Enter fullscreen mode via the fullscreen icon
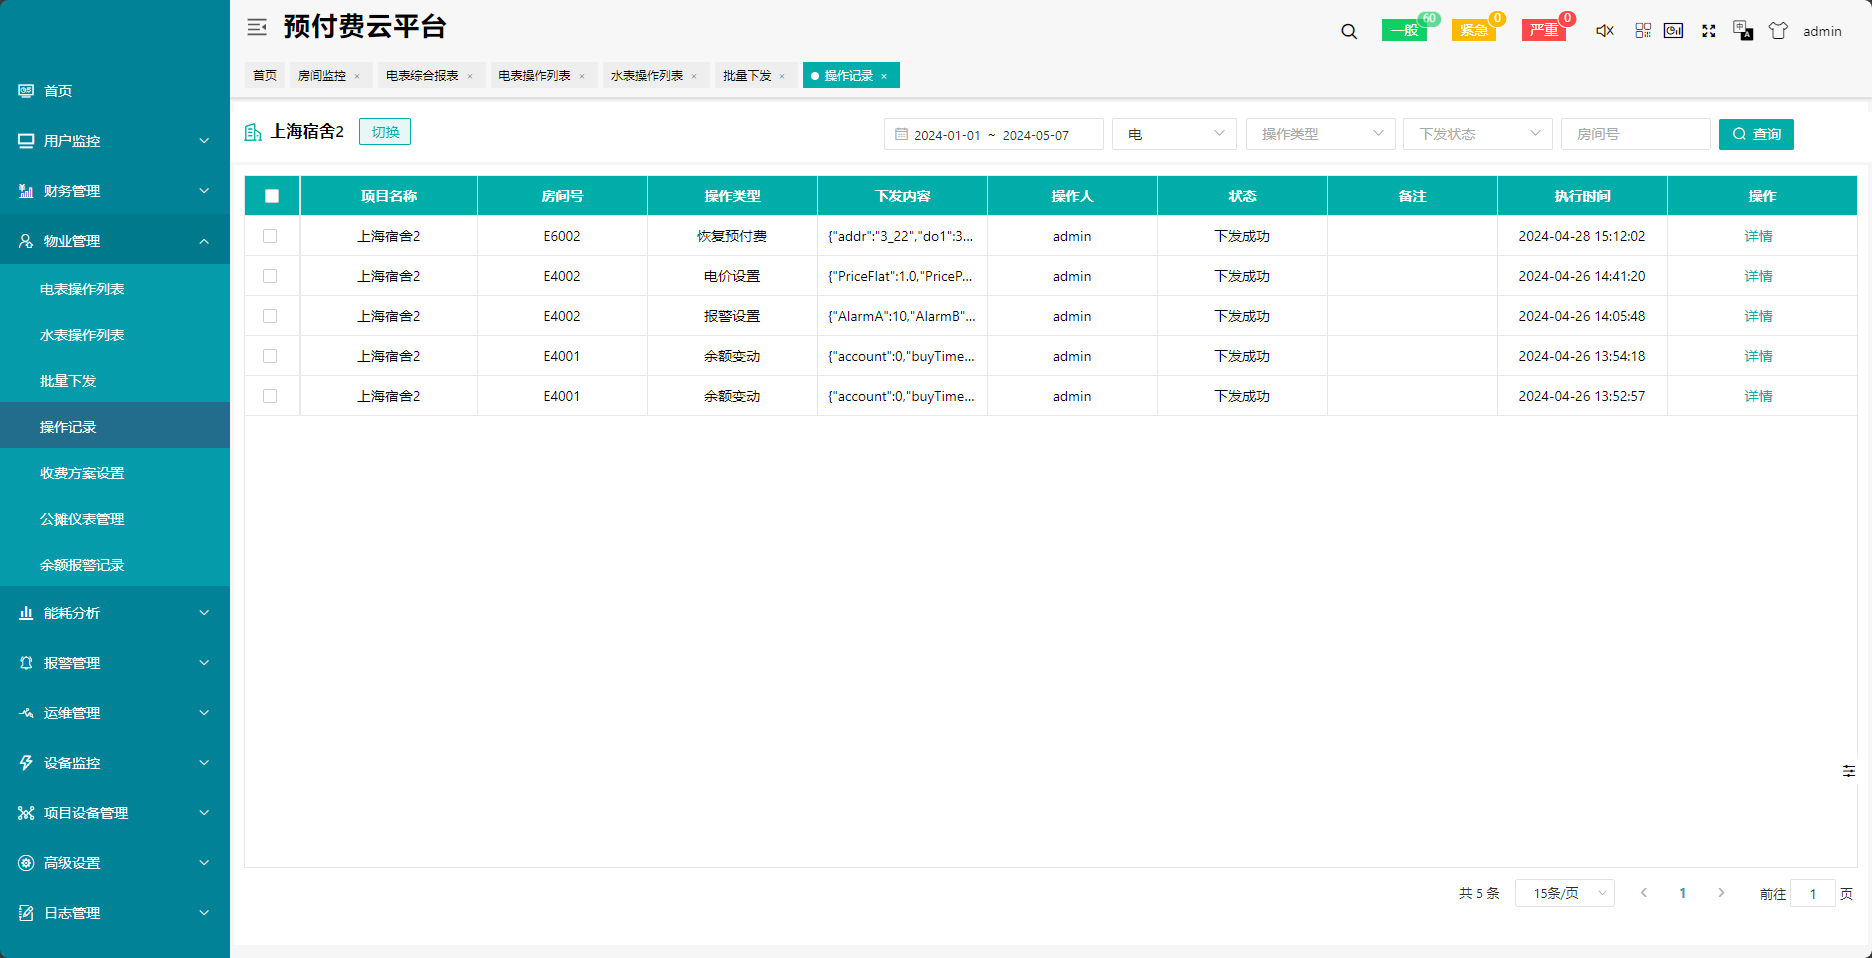The image size is (1872, 958). tap(1709, 31)
